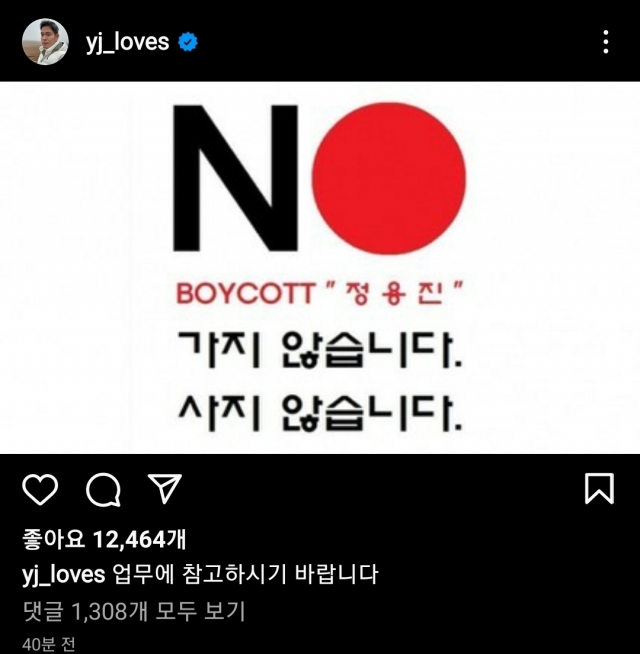
Task: Open the yj_loves username in the post header
Action: (x=128, y=43)
